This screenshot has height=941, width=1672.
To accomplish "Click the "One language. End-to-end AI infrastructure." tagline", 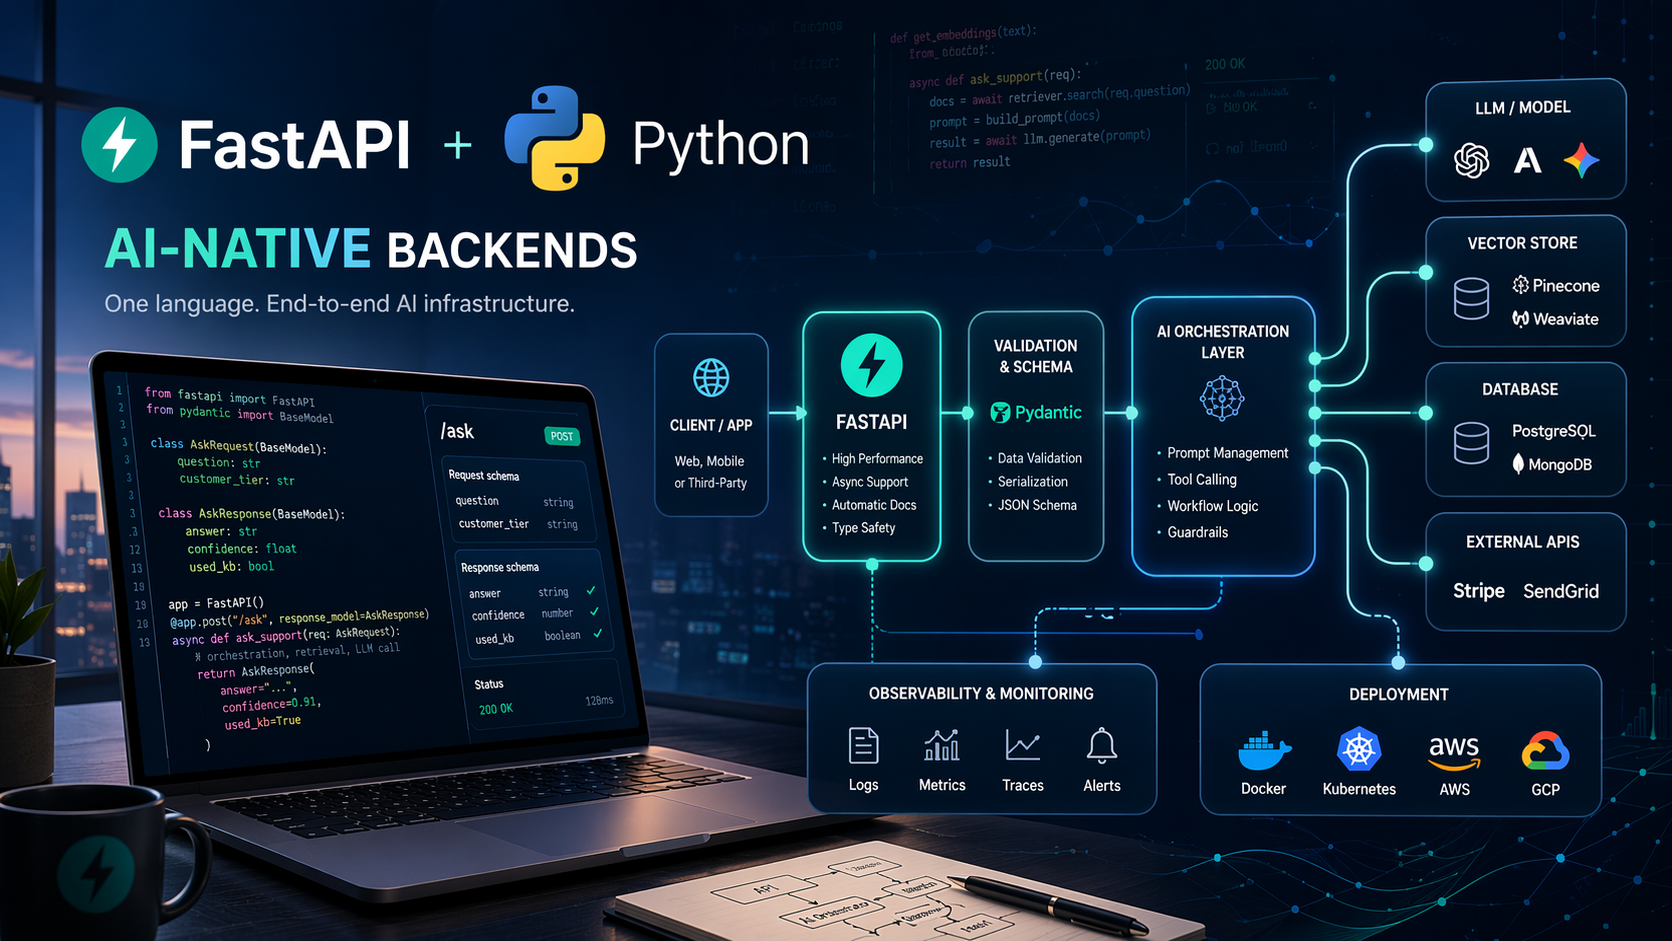I will pyautogui.click(x=339, y=303).
